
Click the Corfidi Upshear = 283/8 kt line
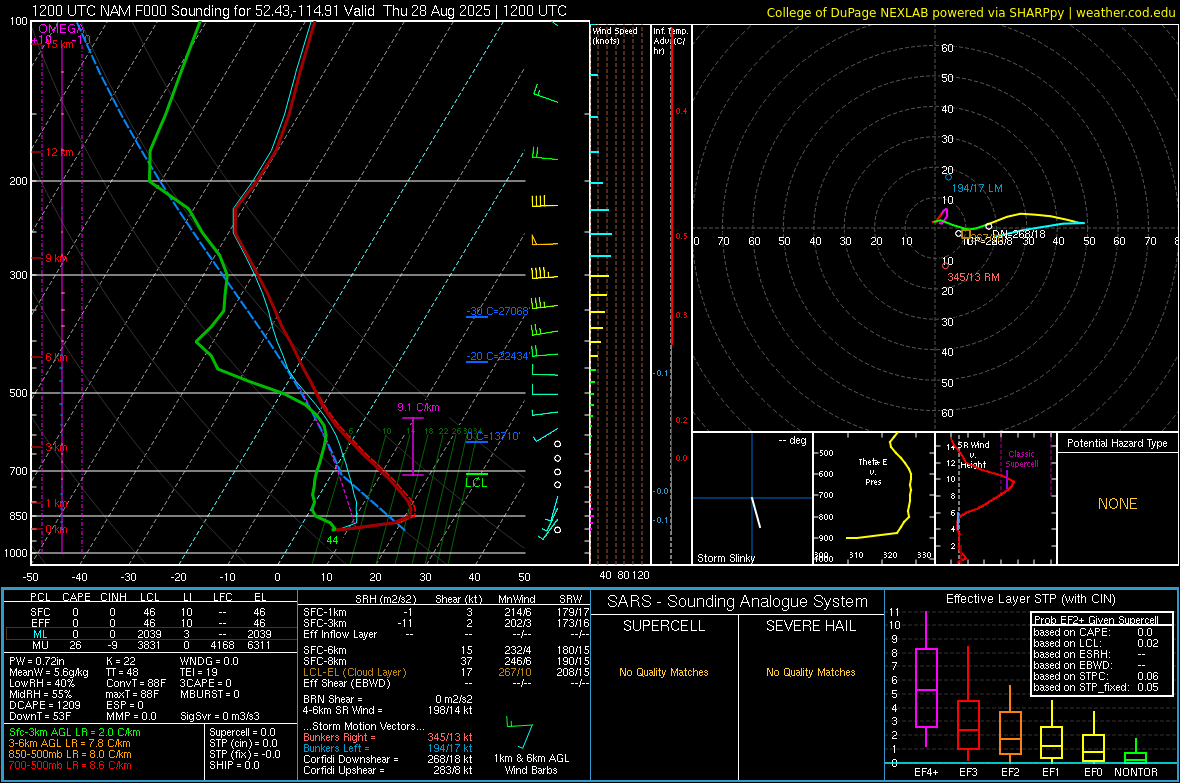coord(388,770)
